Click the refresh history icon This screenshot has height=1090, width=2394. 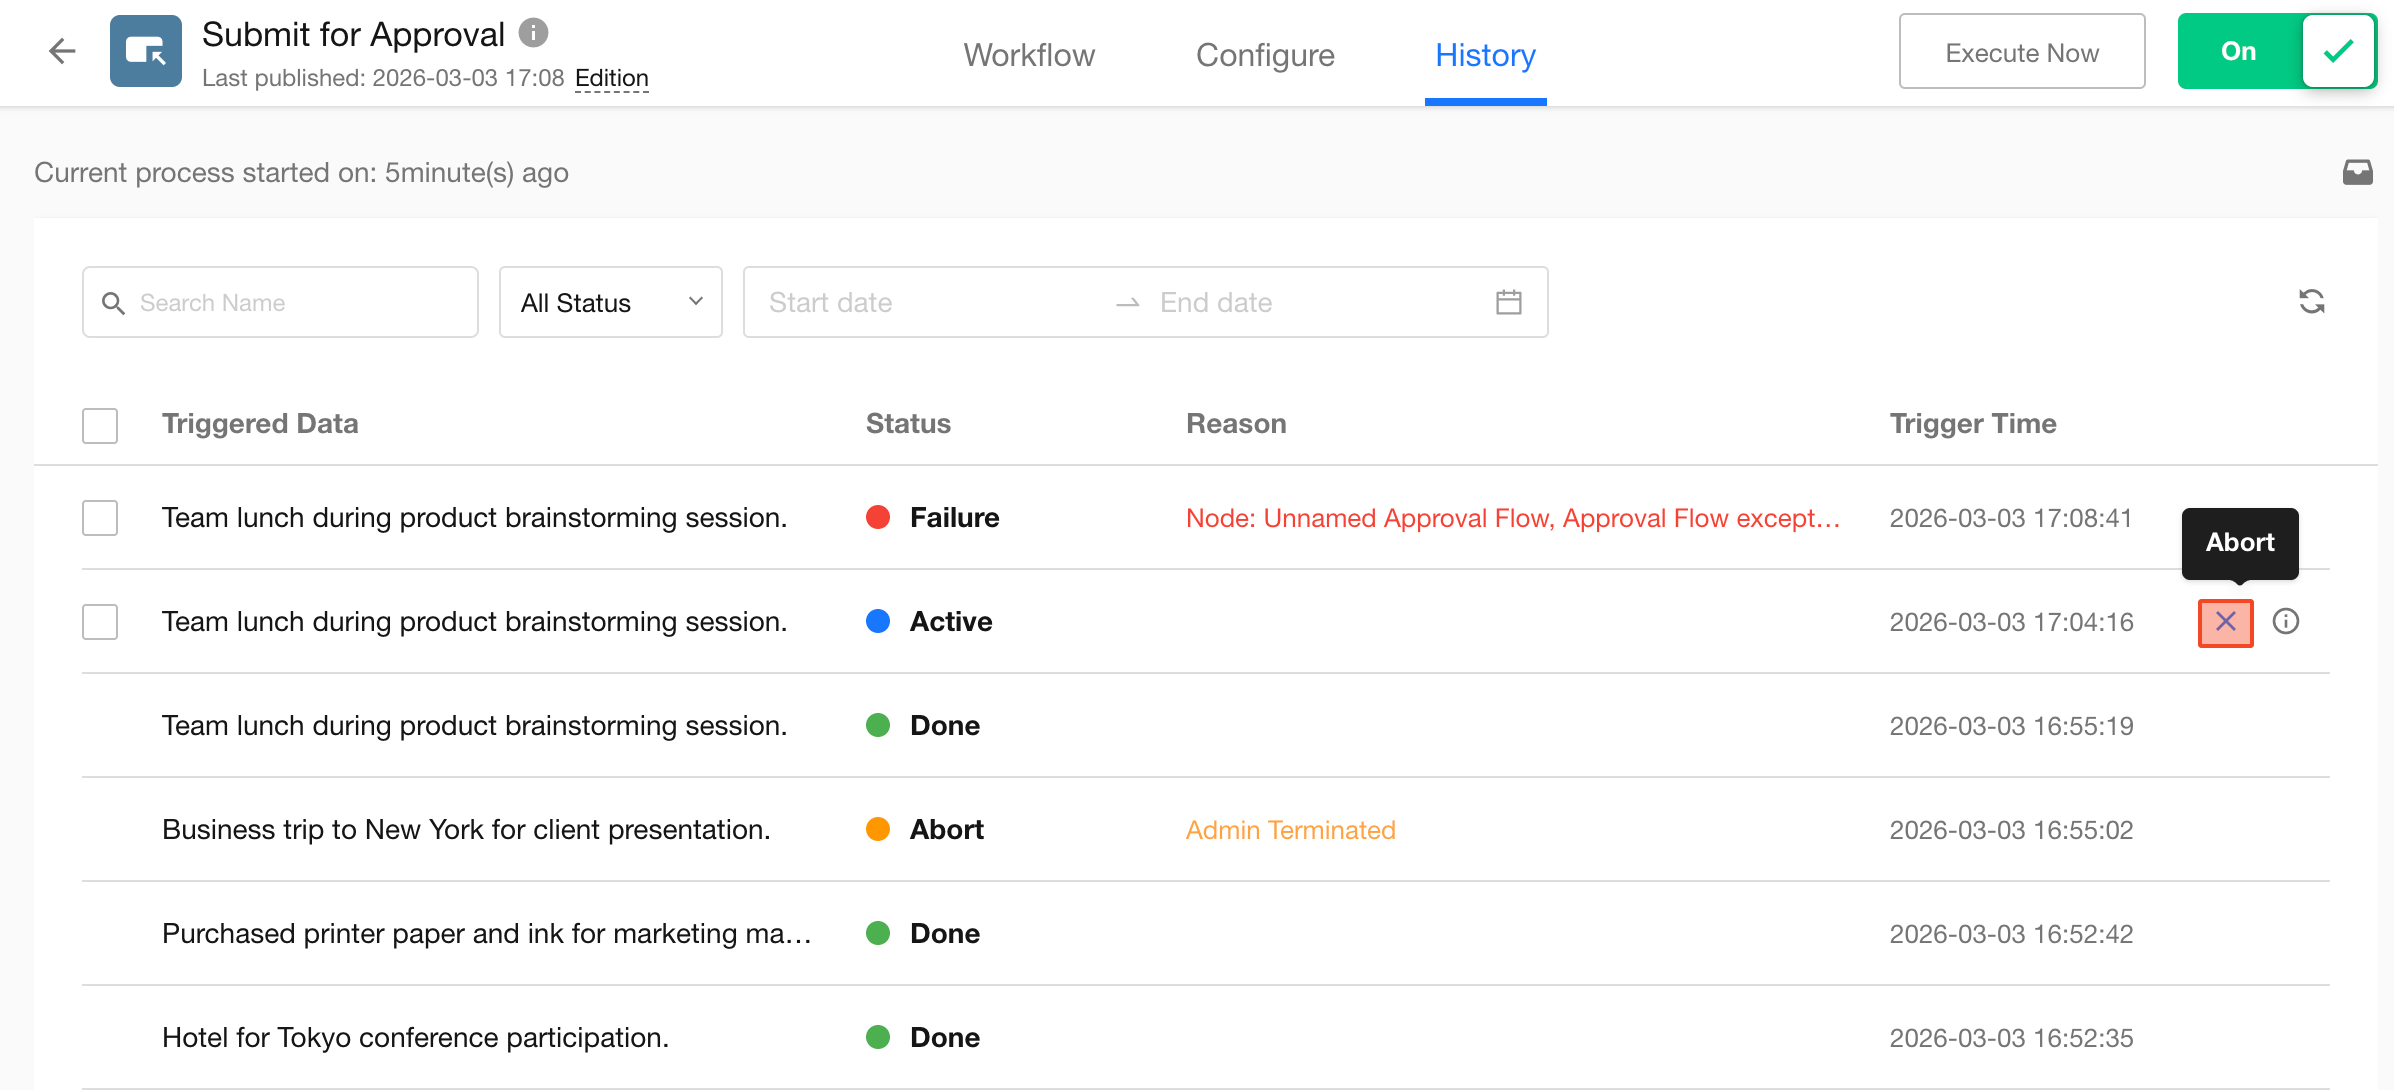[x=2311, y=301]
